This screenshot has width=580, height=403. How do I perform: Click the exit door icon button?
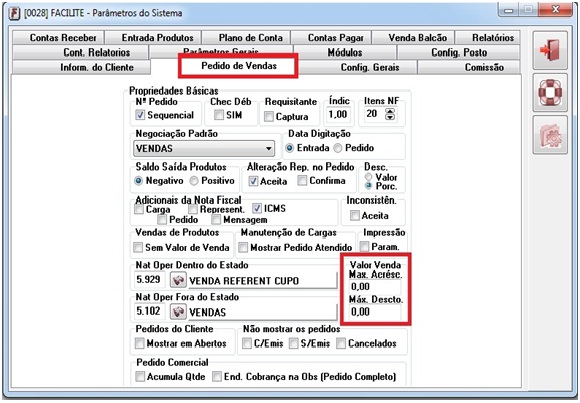(x=550, y=50)
